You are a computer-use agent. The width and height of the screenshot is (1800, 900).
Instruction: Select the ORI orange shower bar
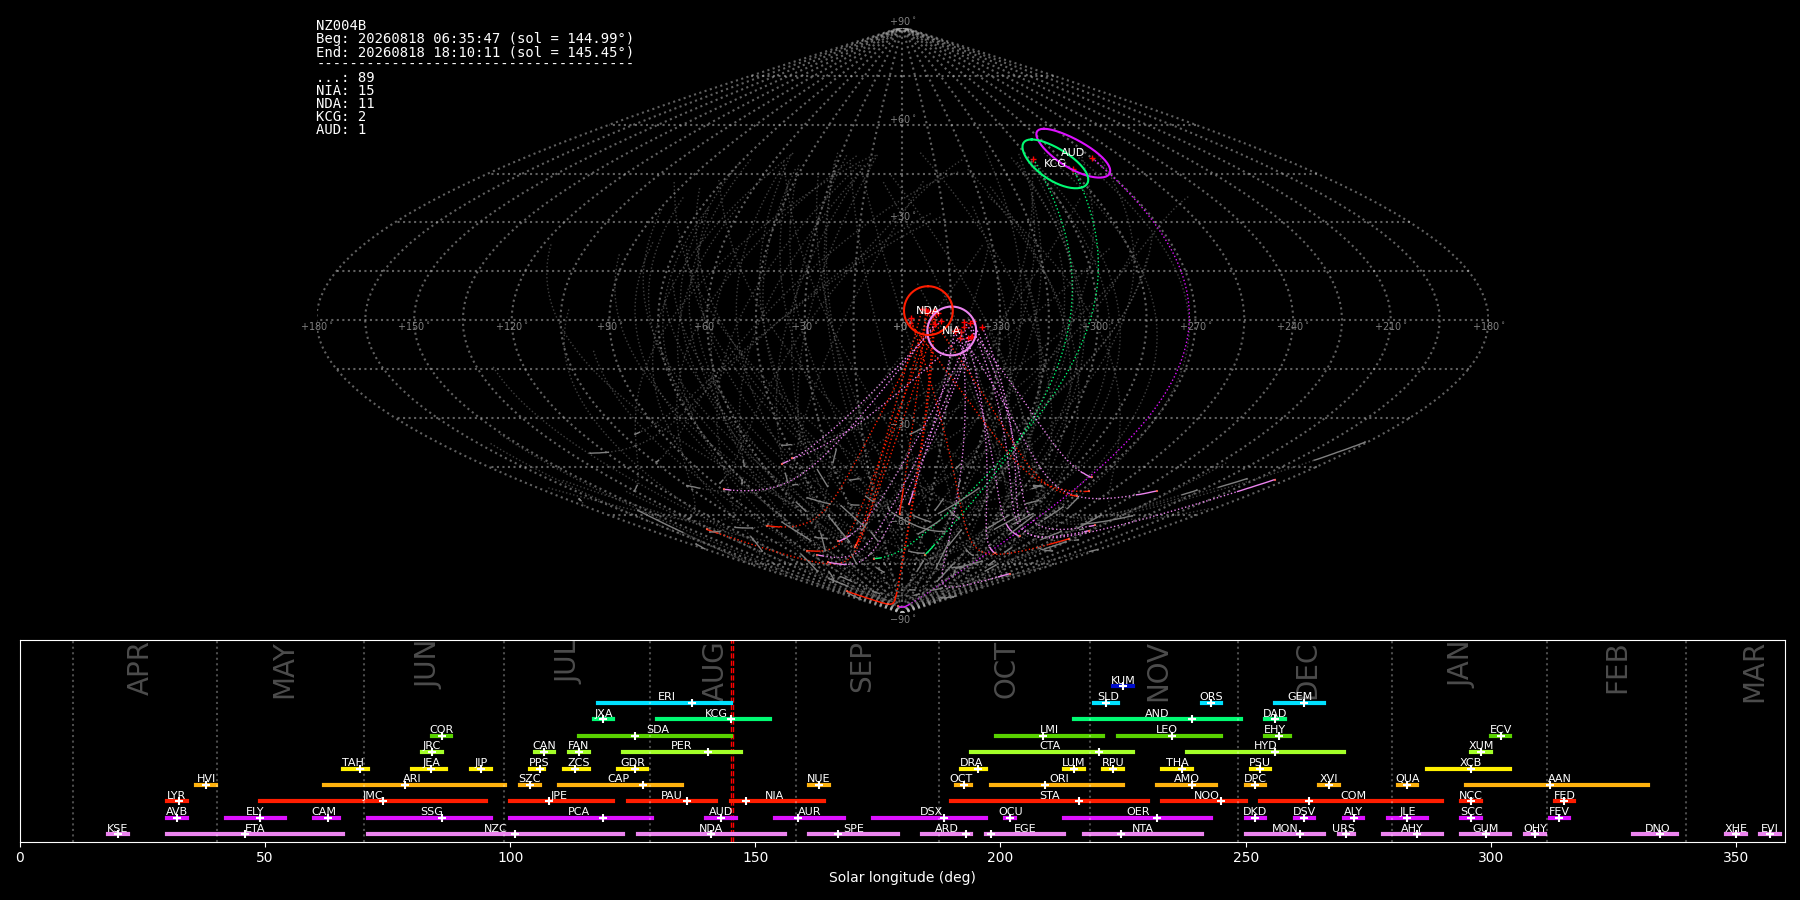1057,785
